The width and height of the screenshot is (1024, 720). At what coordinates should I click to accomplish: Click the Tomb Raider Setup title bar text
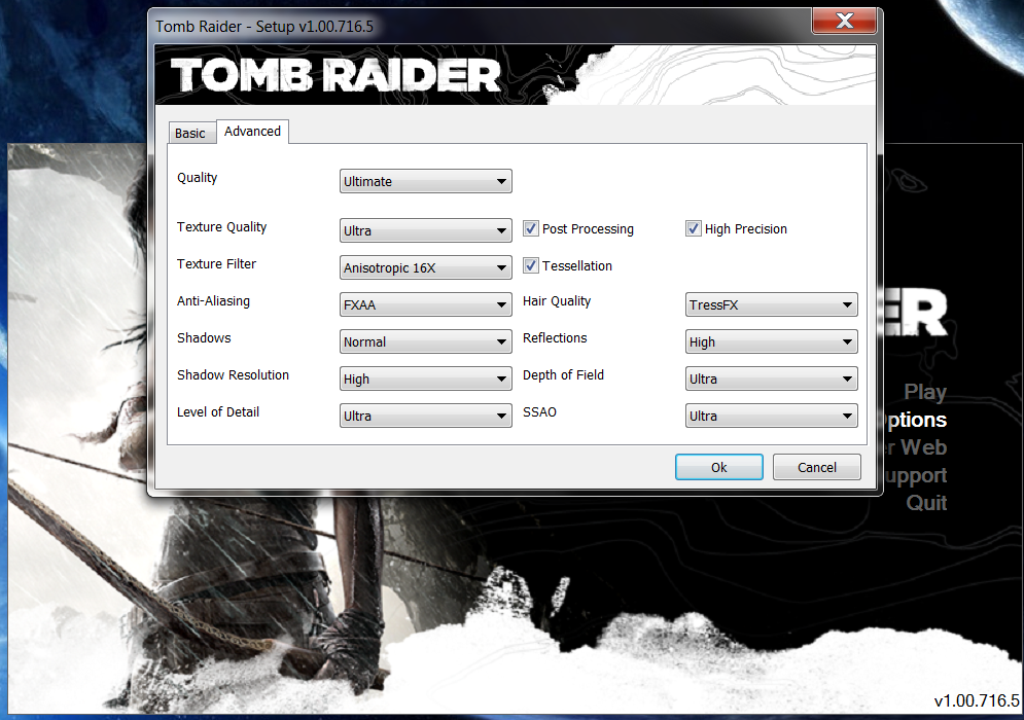264,27
